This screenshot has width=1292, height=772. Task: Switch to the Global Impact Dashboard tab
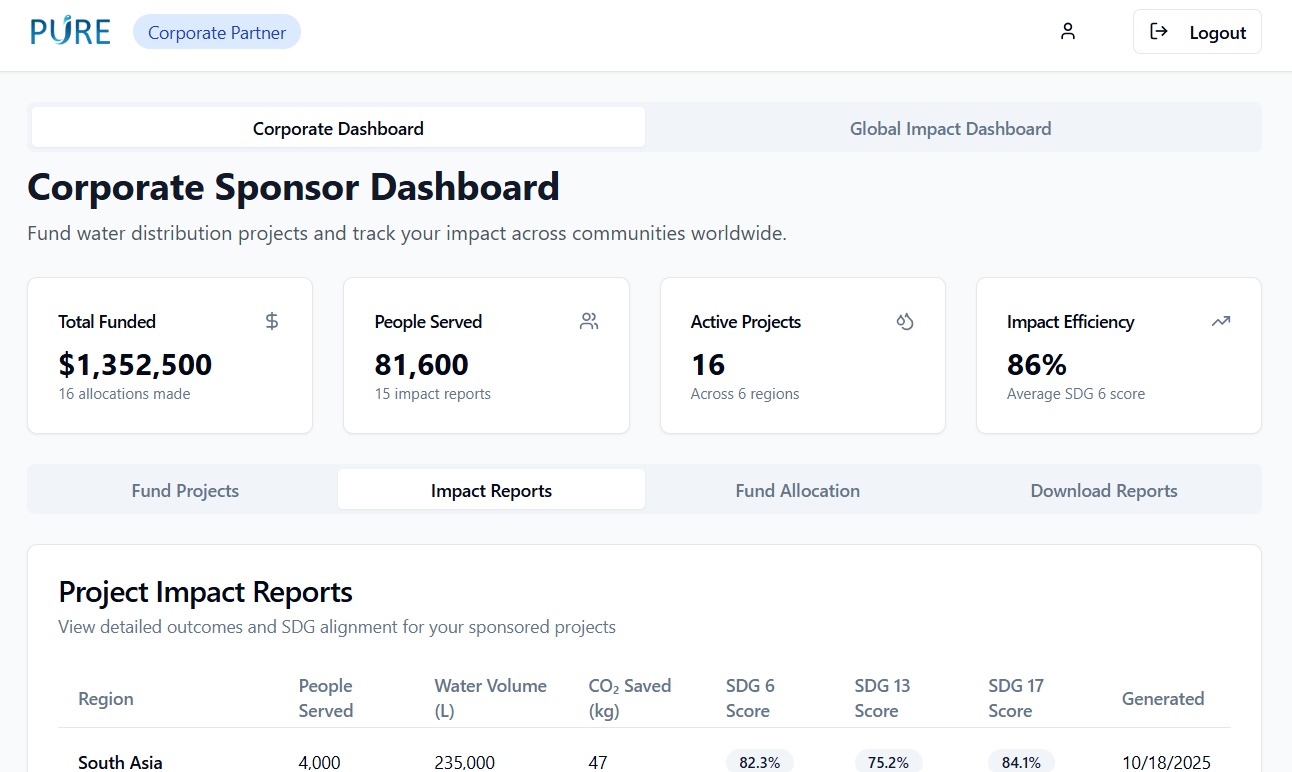click(950, 128)
